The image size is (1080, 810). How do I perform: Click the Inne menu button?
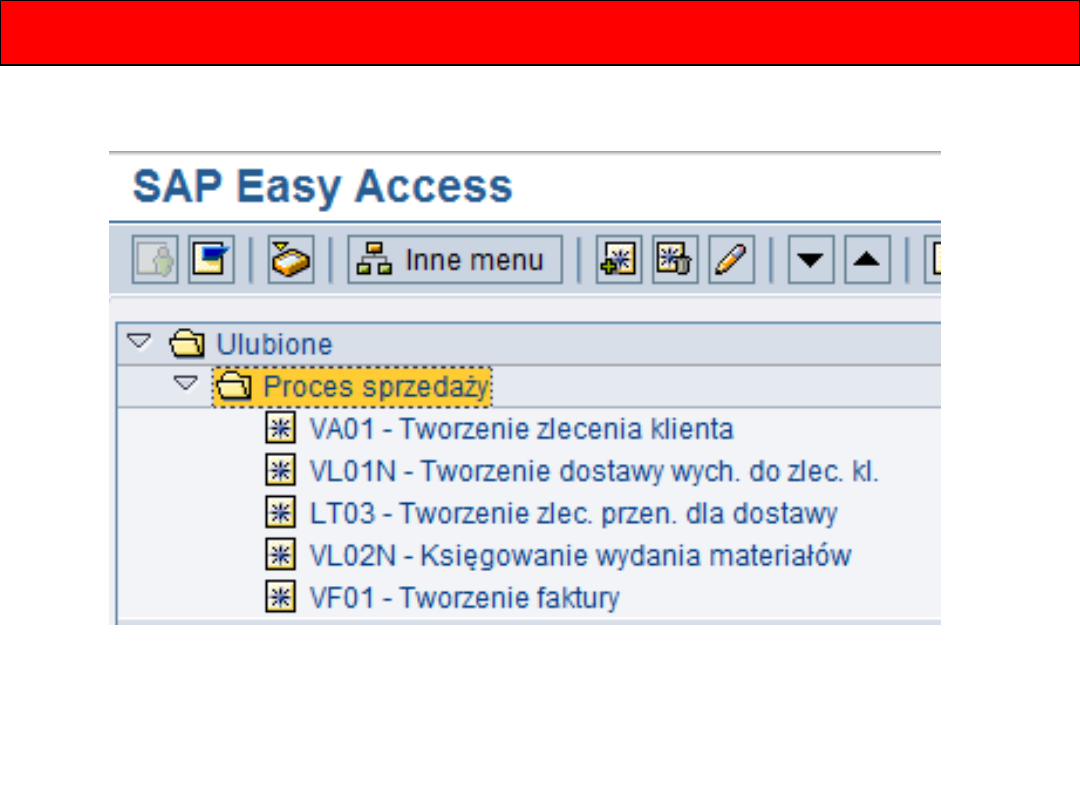pos(455,261)
